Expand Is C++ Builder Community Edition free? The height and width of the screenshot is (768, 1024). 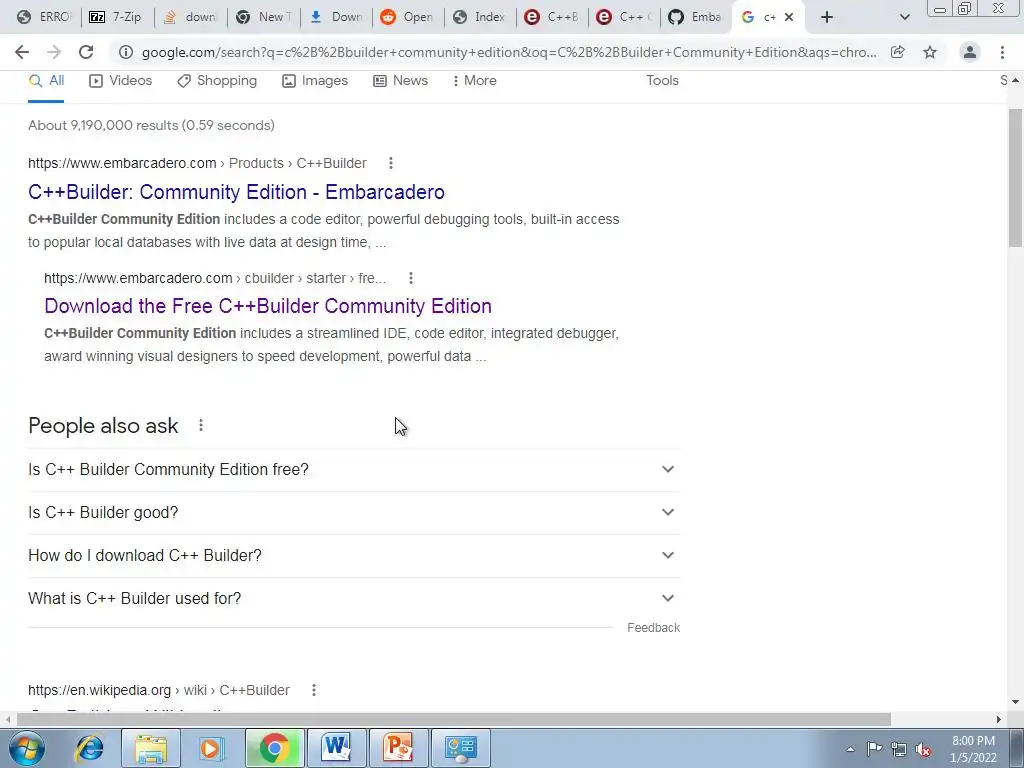coord(354,470)
